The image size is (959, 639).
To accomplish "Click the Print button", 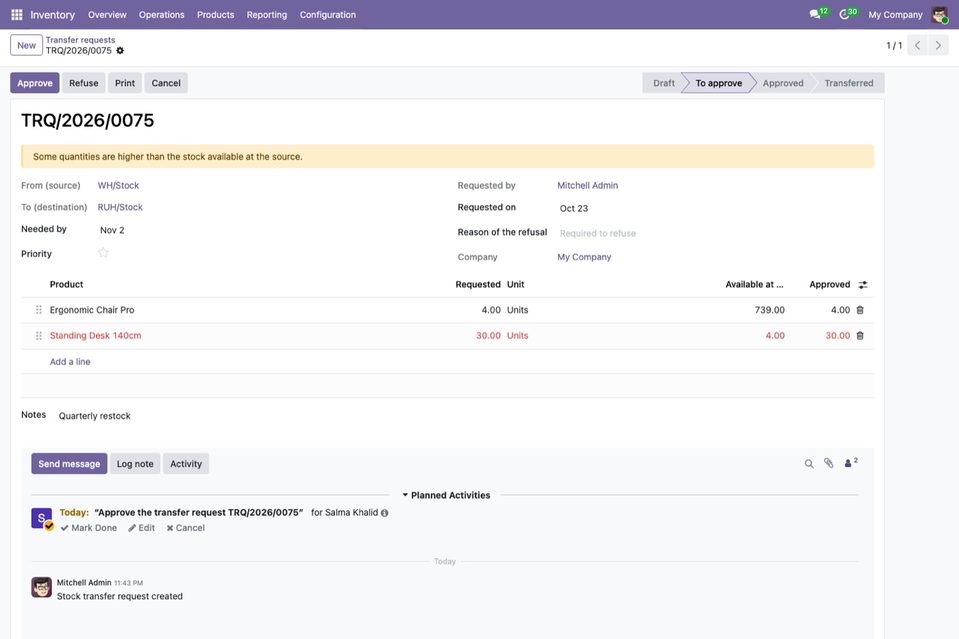I will click(x=125, y=83).
